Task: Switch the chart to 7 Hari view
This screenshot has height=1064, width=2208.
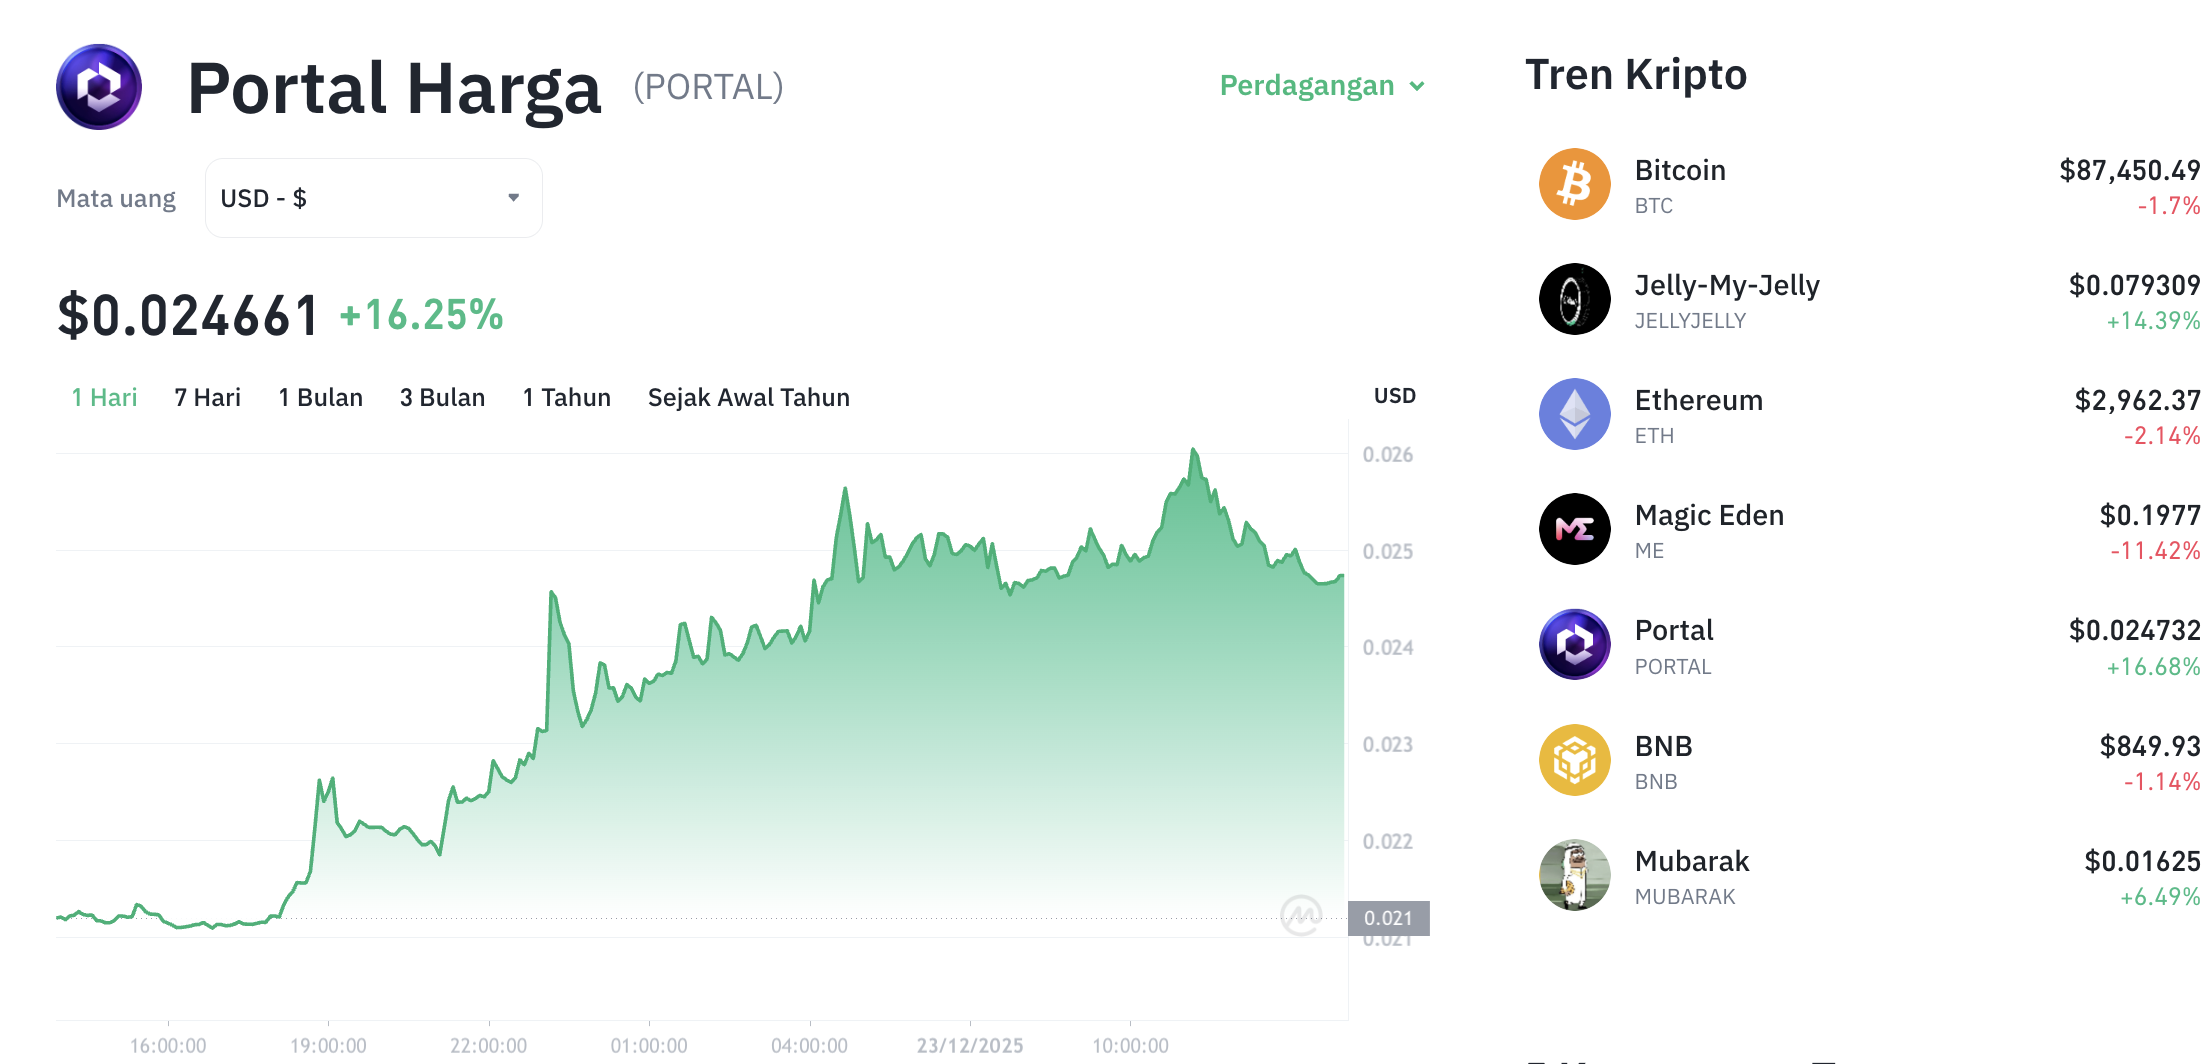Action: tap(206, 397)
